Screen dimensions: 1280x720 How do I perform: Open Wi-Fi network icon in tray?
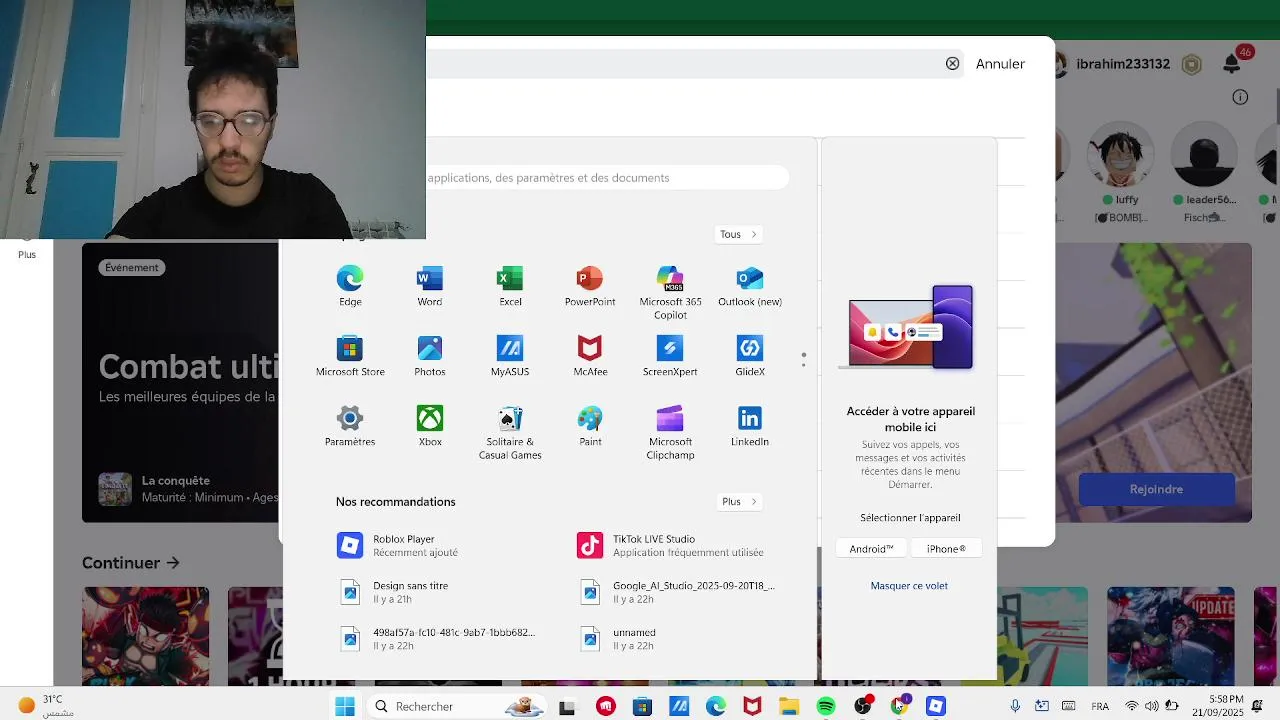point(1132,706)
